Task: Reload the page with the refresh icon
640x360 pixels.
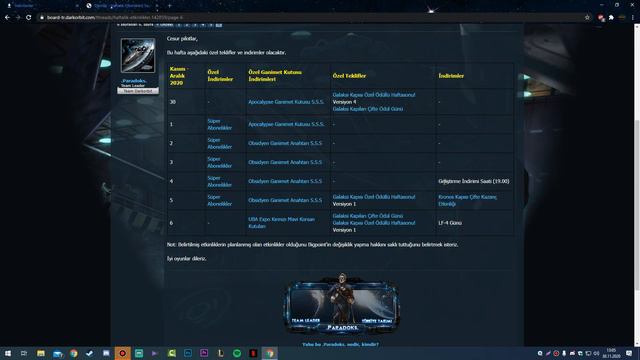Action: pyautogui.click(x=29, y=18)
